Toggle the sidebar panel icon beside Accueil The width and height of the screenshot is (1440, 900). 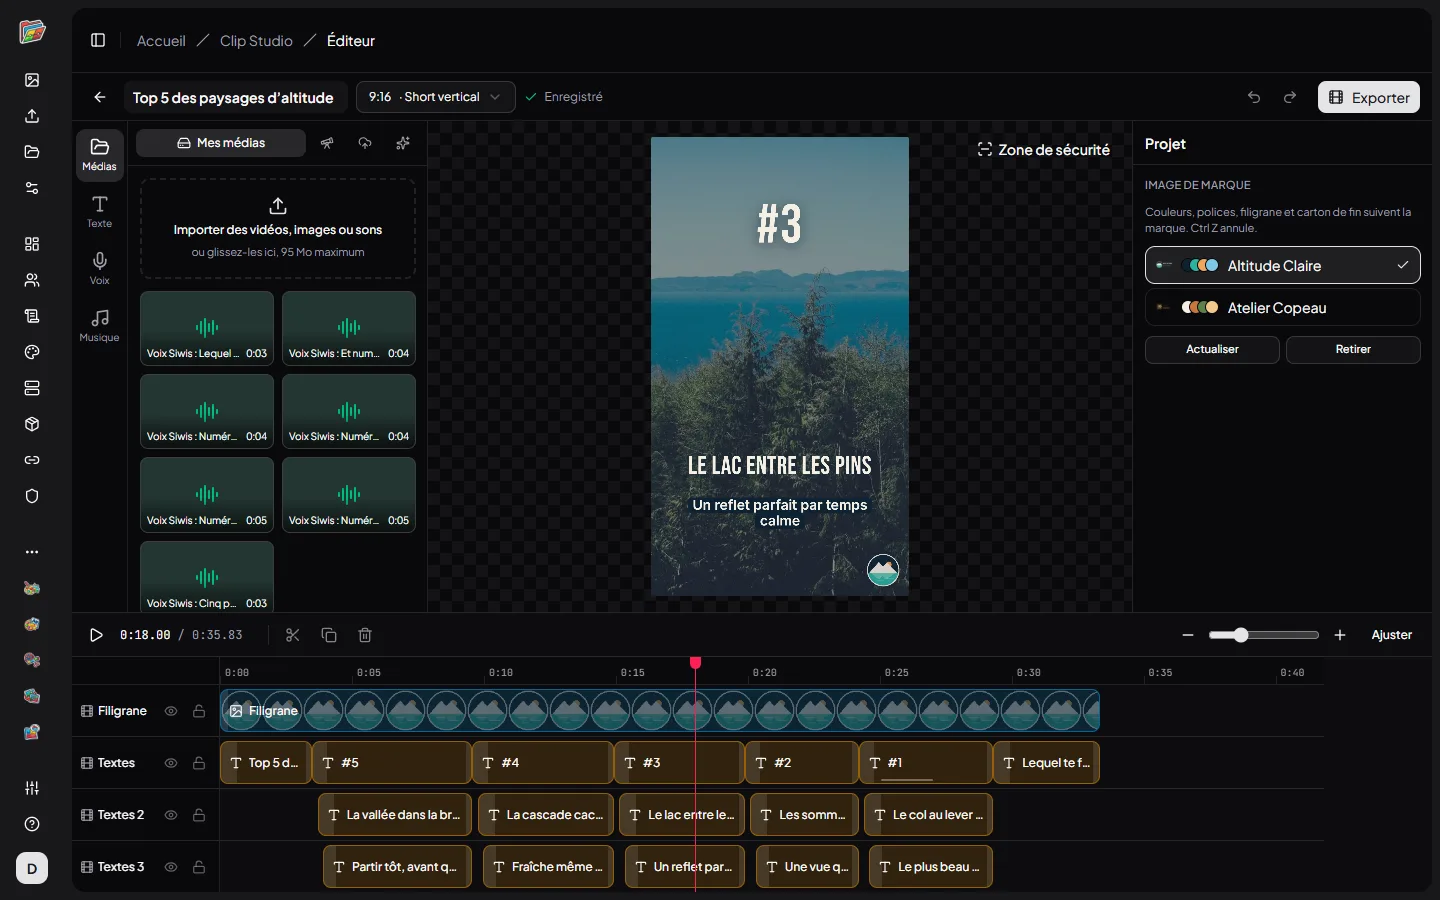pyautogui.click(x=98, y=41)
